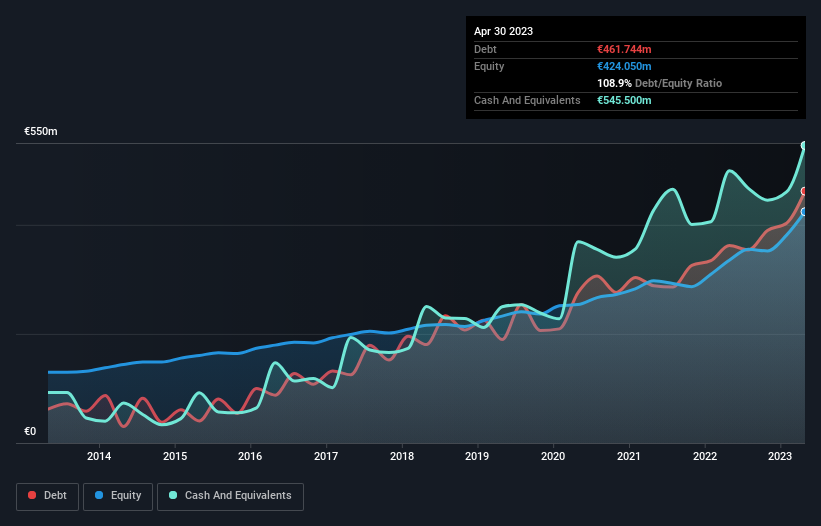Click the Equity row label in tooltip
Image resolution: width=821 pixels, height=526 pixels.
pos(489,66)
